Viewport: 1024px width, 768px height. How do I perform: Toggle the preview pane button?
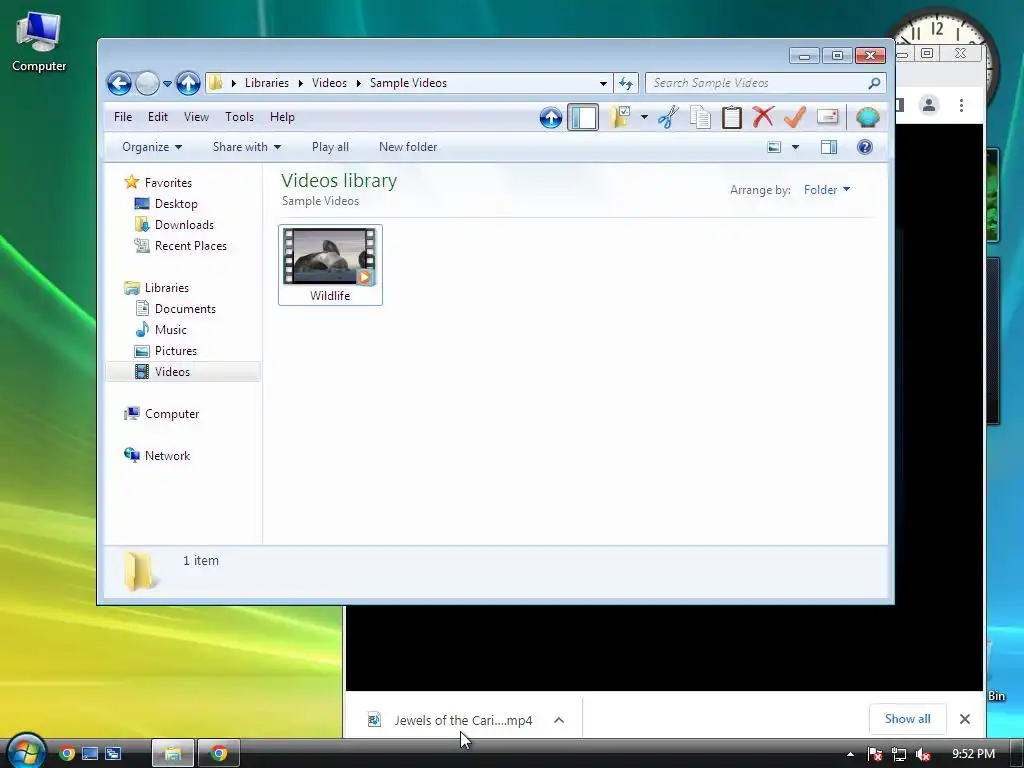[x=829, y=147]
